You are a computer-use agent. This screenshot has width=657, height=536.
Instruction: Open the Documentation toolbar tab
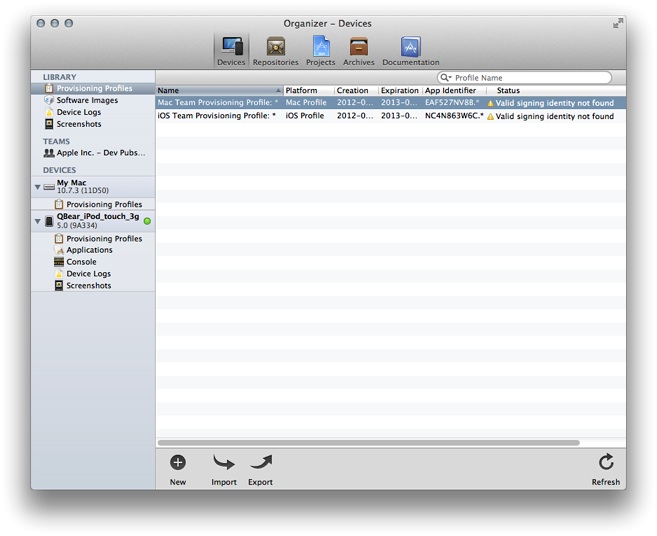[411, 51]
